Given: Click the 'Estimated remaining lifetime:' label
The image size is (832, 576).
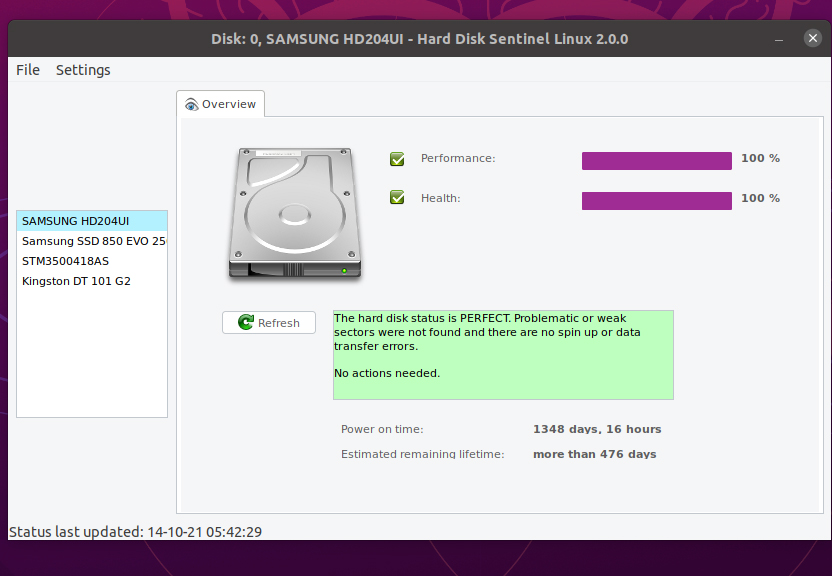Looking at the screenshot, I should coord(422,454).
